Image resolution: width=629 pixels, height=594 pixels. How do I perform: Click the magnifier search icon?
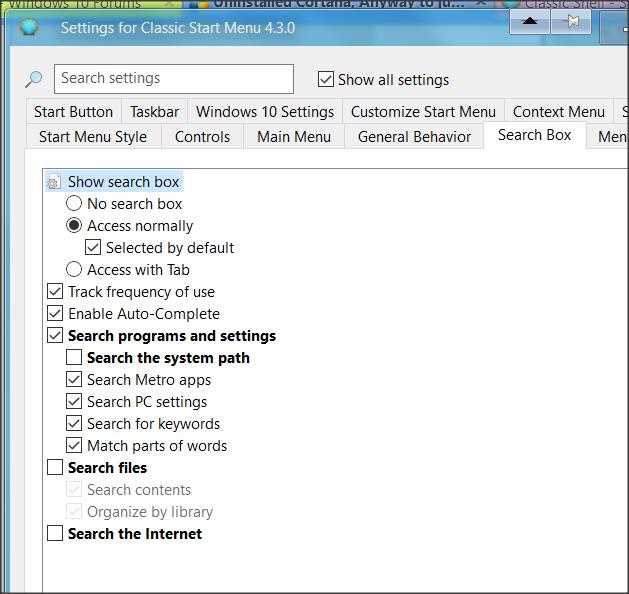[x=33, y=79]
